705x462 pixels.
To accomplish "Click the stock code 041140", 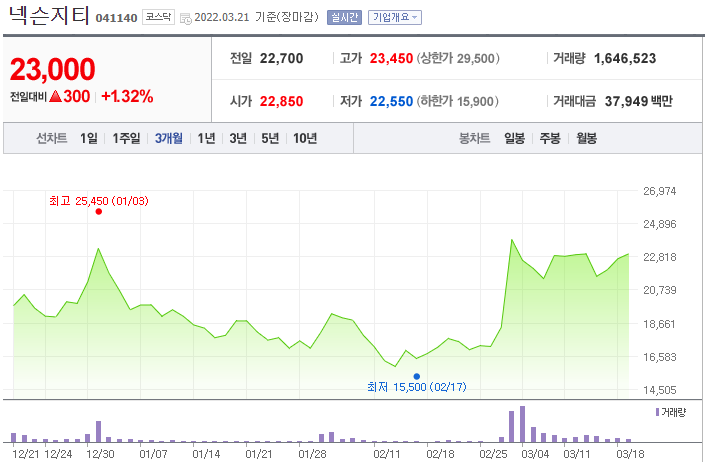I will click(x=116, y=18).
